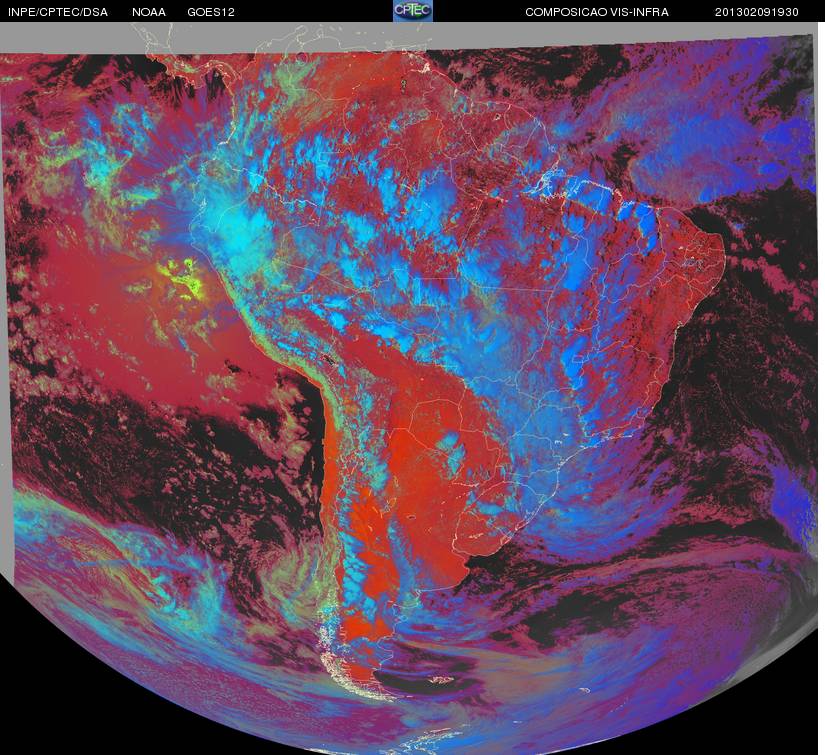Viewport: 825px width, 755px height.
Task: Click the COMPOSICAO VIS-INFRA title text
Action: (597, 12)
